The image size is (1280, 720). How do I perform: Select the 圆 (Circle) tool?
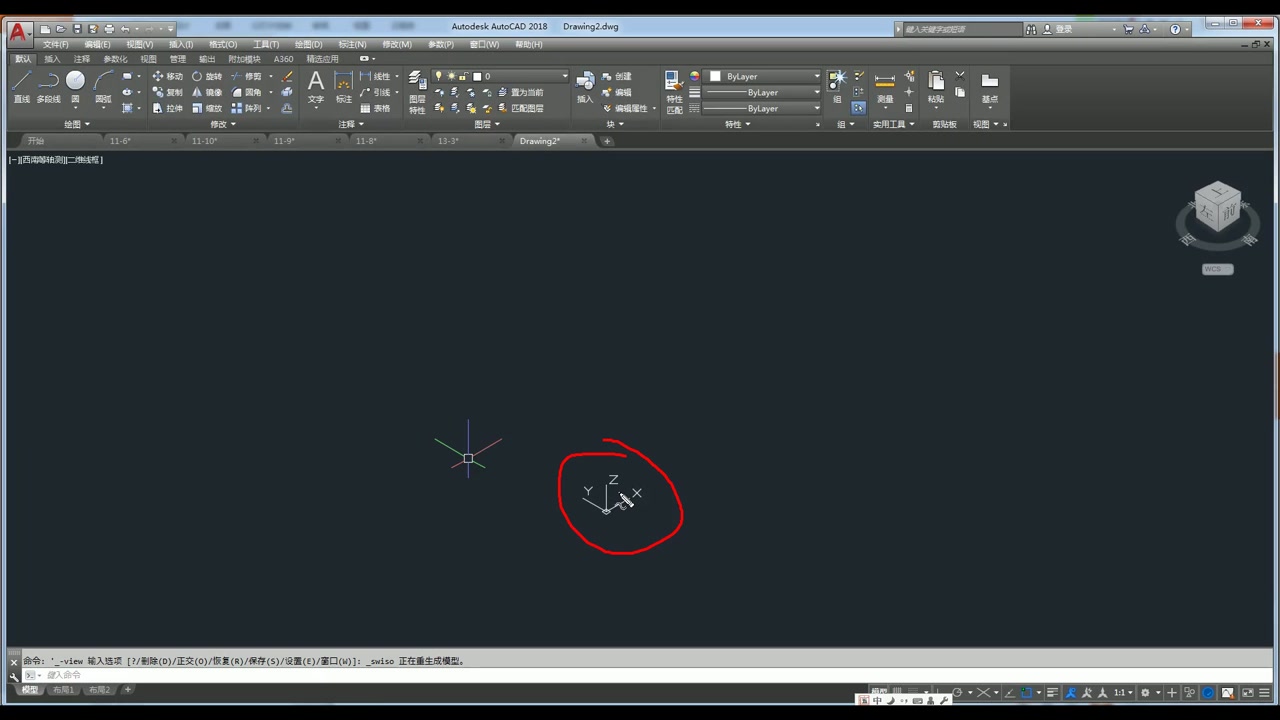(x=75, y=86)
